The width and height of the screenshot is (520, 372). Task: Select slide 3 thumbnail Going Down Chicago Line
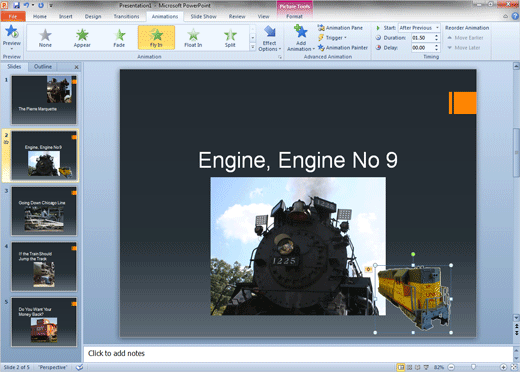pyautogui.click(x=44, y=211)
